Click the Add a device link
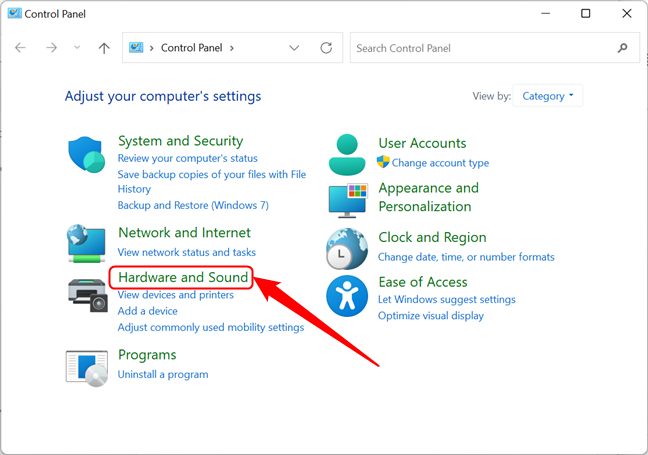Screen dimensions: 648x455 click(148, 311)
